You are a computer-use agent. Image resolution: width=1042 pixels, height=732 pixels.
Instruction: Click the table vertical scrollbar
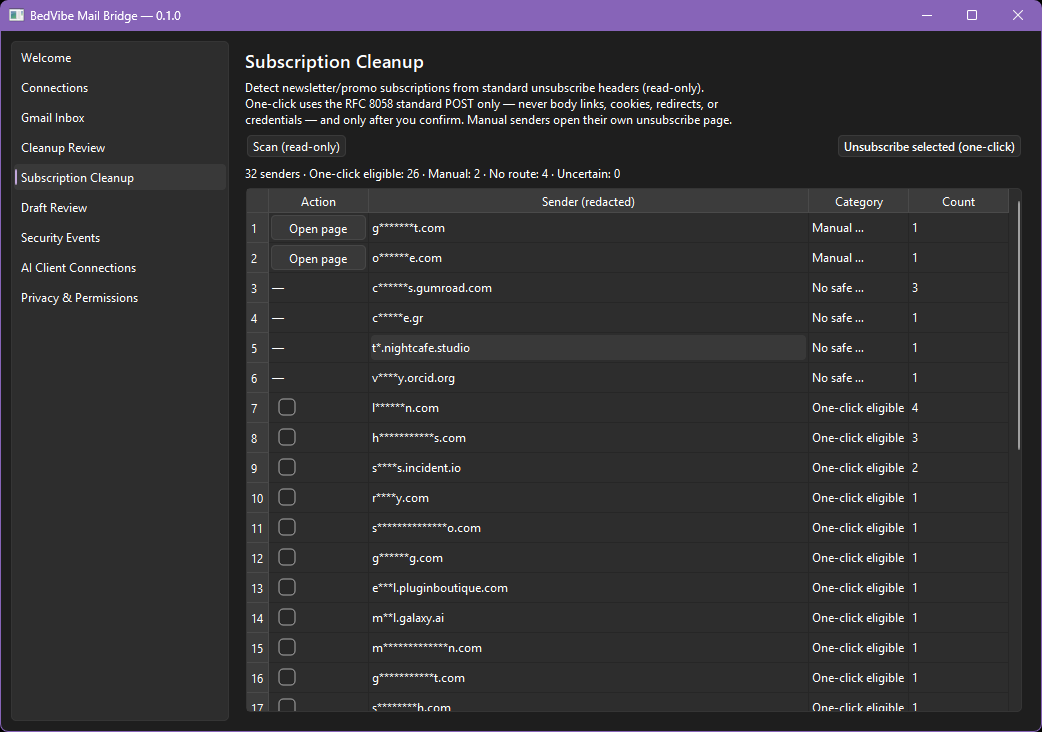click(1019, 325)
